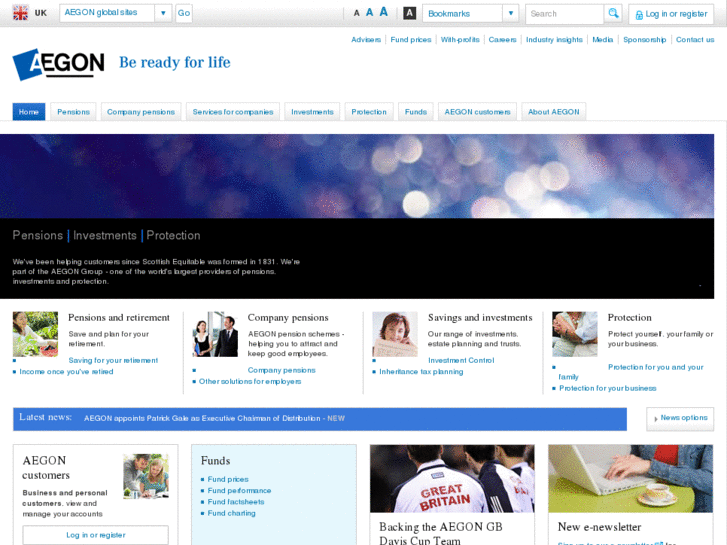Toggle high contrast mode icon
Screen dimensions: 727x545
tap(409, 13)
